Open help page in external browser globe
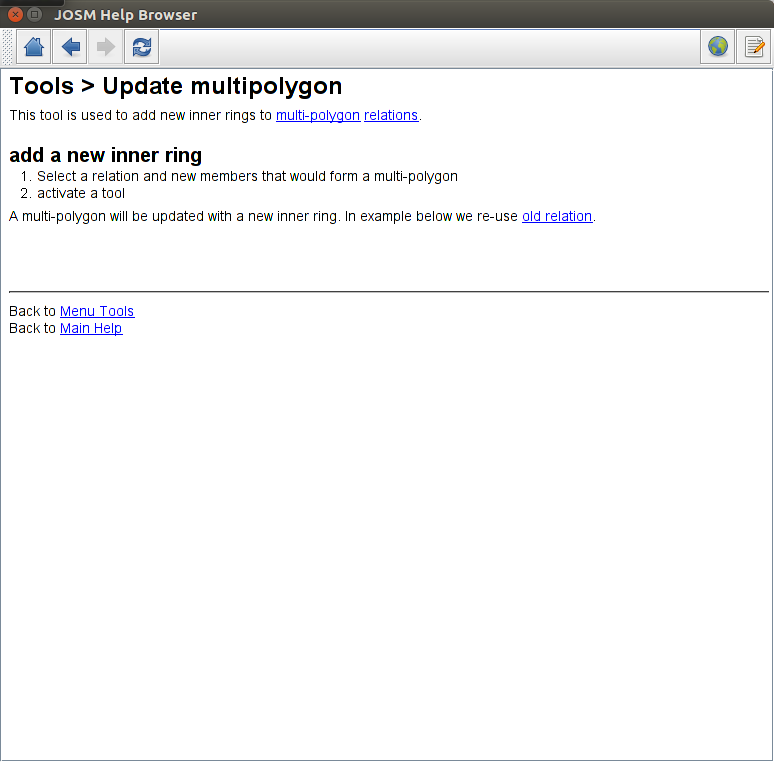The height and width of the screenshot is (762, 774). [x=718, y=47]
